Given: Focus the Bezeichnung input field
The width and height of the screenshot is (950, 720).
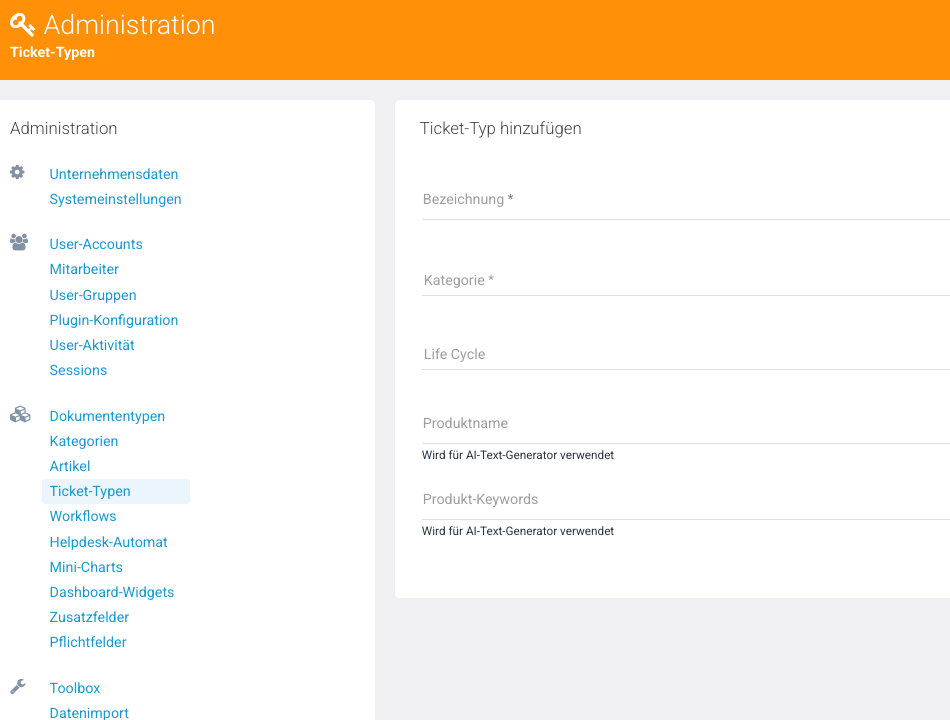Looking at the screenshot, I should [686, 200].
